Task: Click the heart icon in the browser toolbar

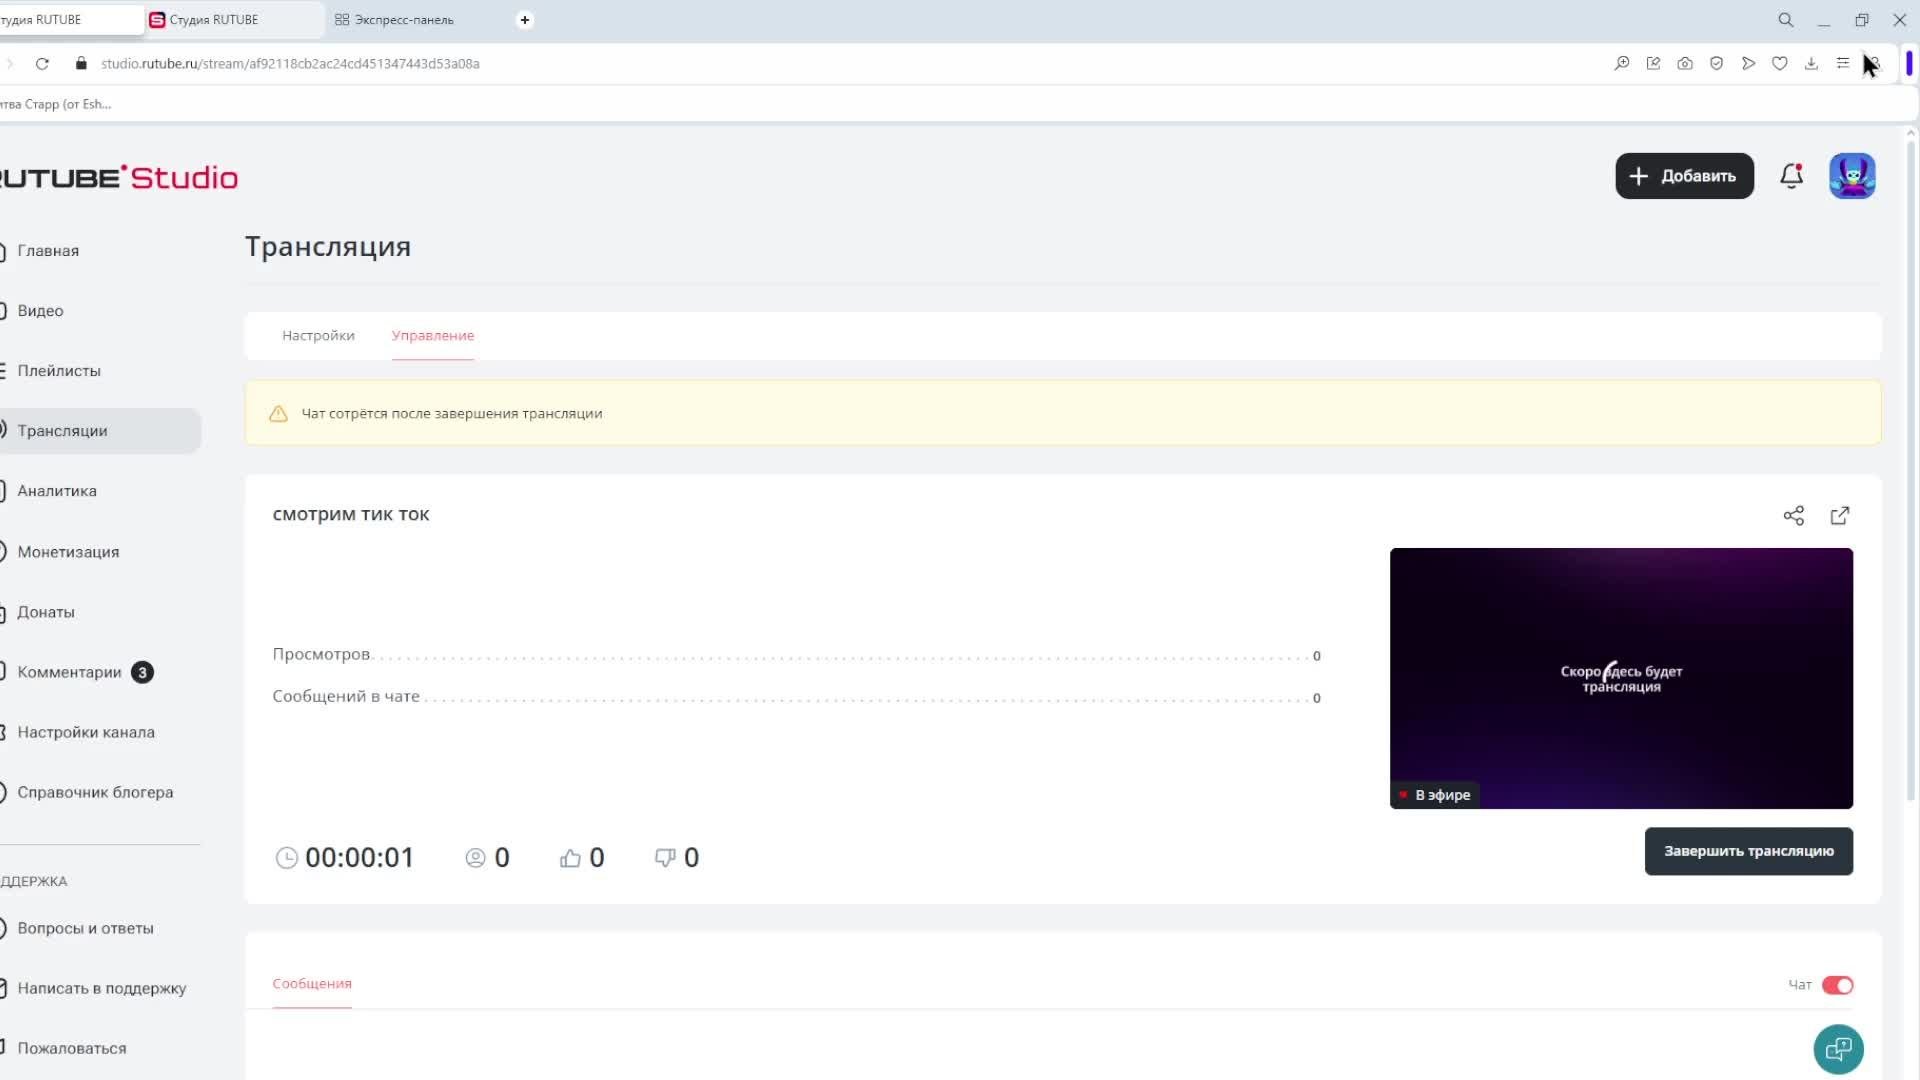Action: [x=1779, y=64]
